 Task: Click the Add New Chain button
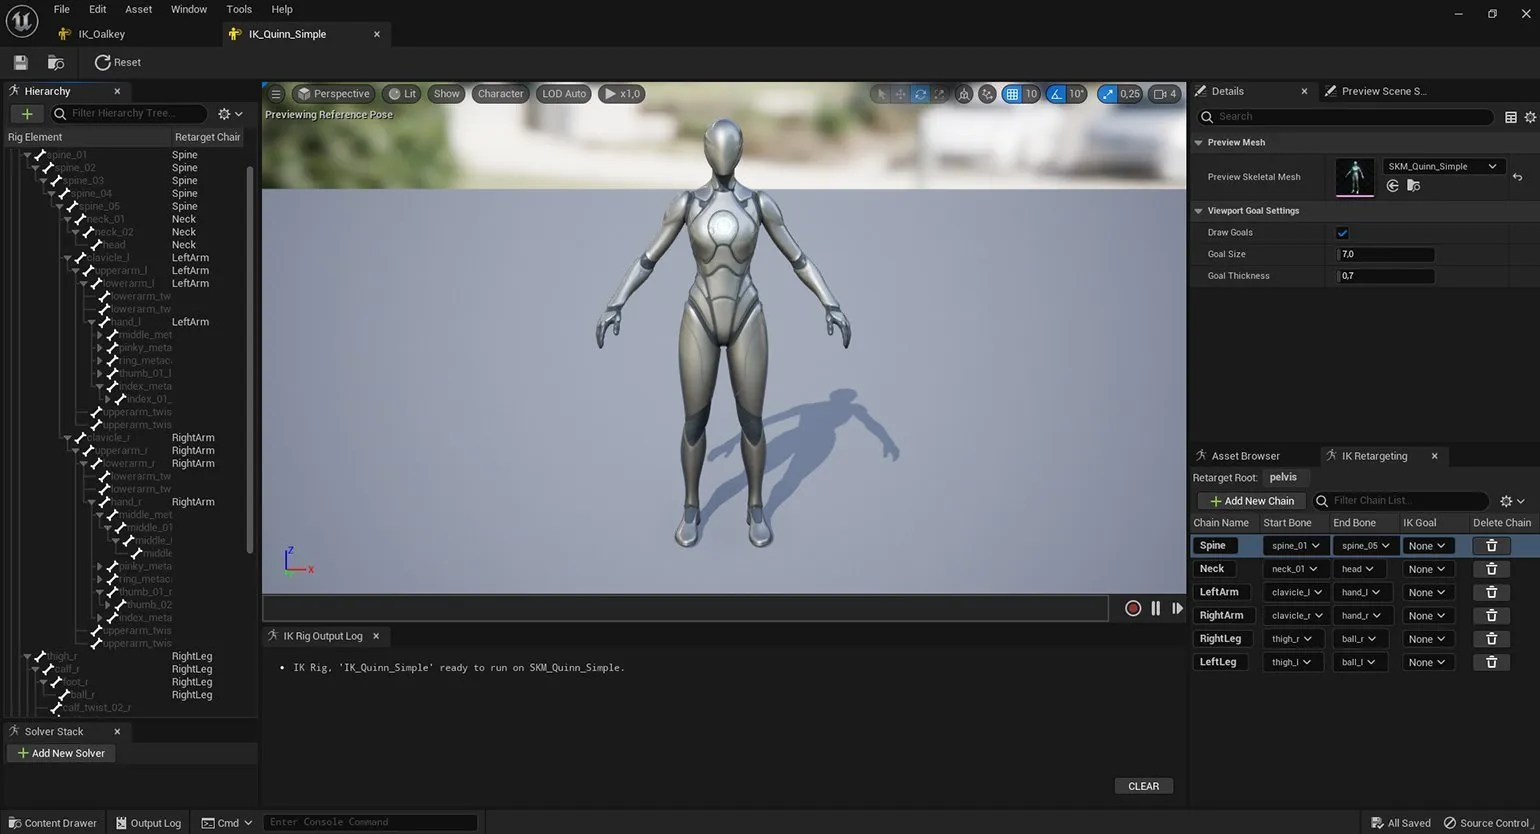(1251, 501)
